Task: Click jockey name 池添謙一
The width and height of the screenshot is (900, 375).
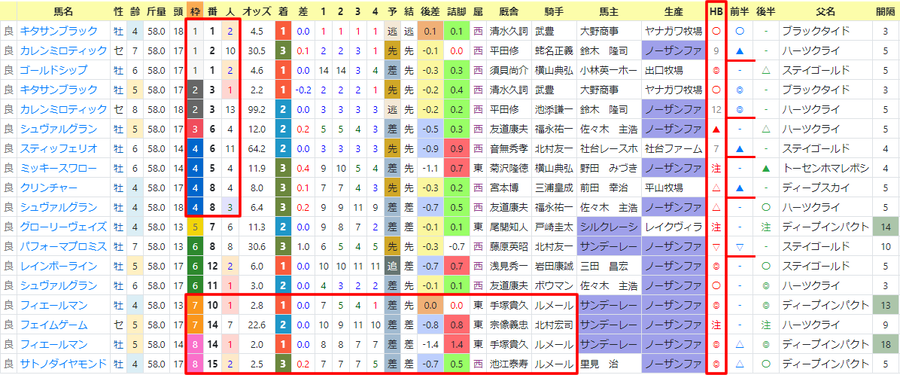Action: coord(553,109)
